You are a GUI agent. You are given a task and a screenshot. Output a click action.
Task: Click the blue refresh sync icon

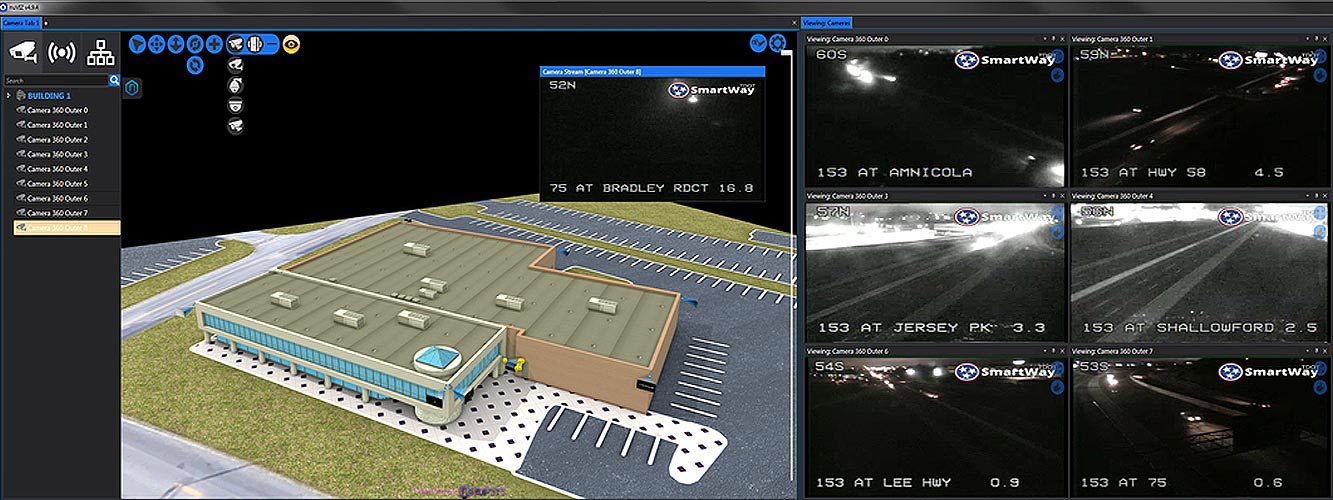(195, 65)
